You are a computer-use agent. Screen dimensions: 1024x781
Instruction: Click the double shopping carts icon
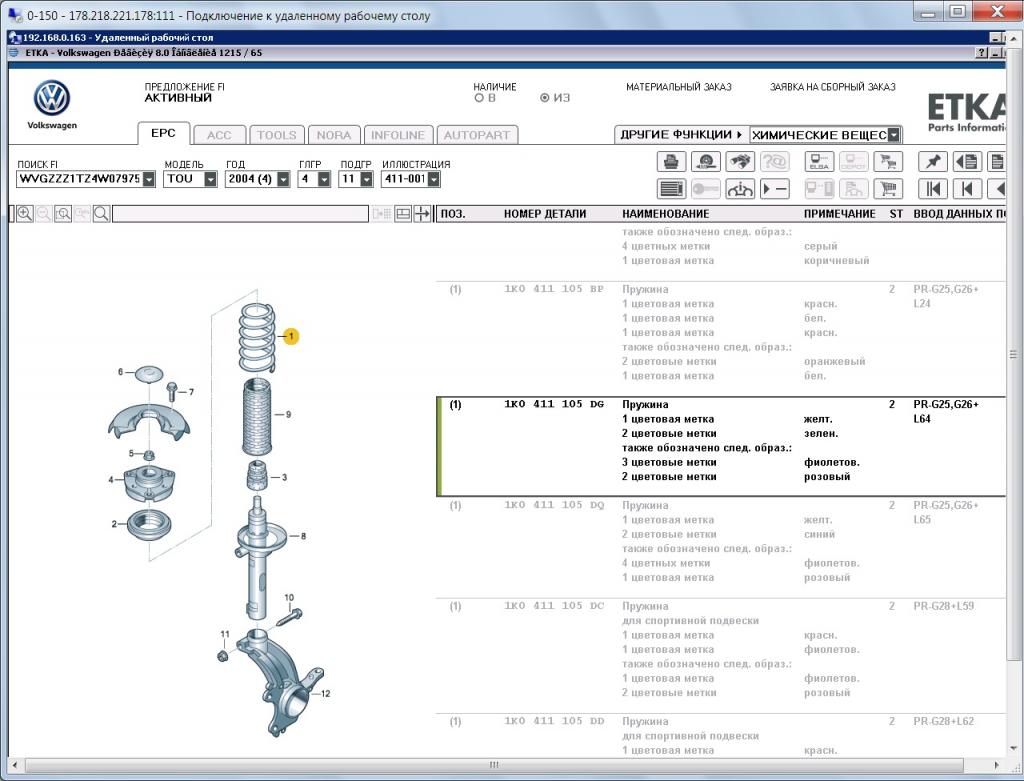click(x=888, y=161)
